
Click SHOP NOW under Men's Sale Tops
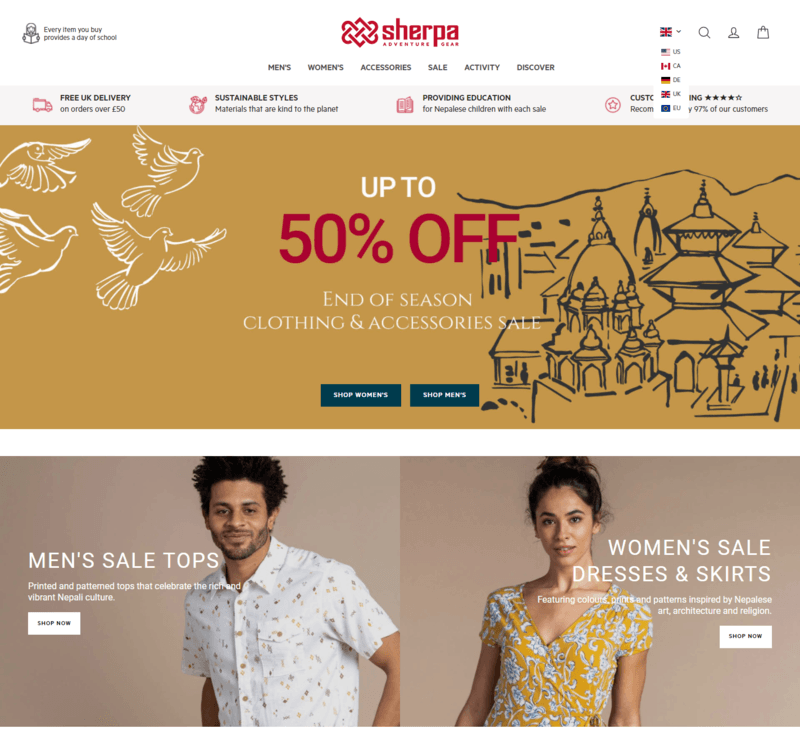pos(54,623)
